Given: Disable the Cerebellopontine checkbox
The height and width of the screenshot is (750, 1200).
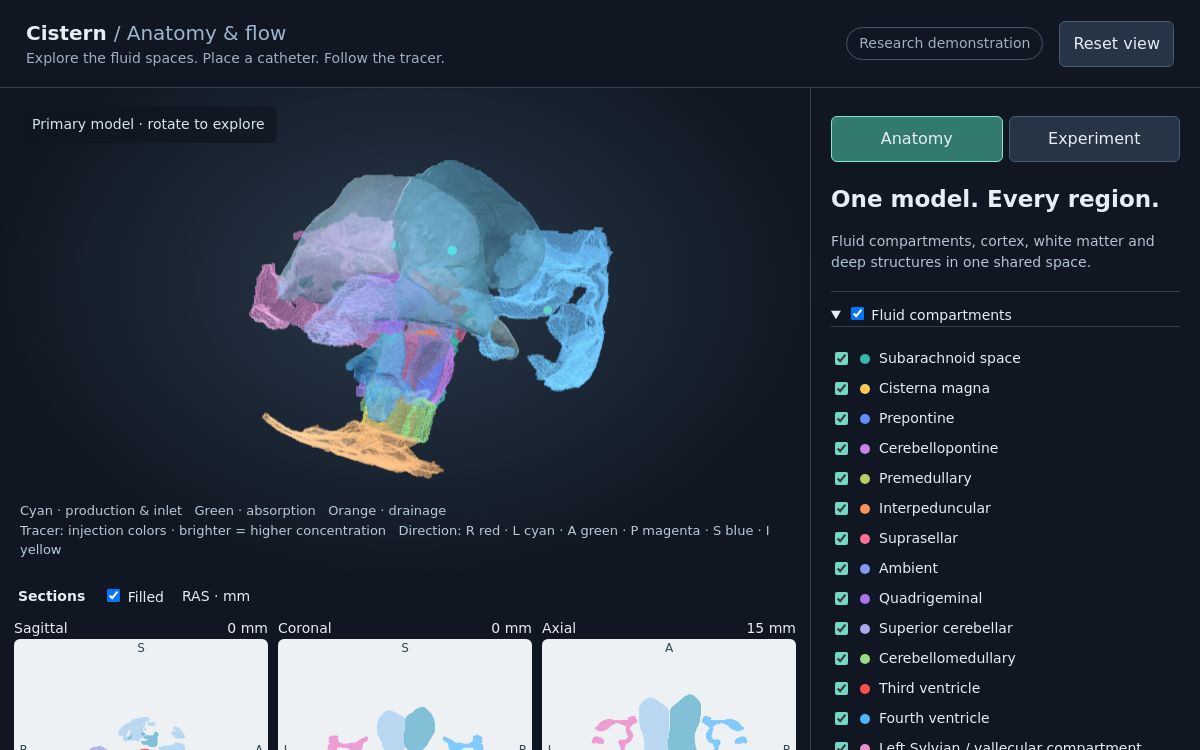Looking at the screenshot, I should (841, 448).
